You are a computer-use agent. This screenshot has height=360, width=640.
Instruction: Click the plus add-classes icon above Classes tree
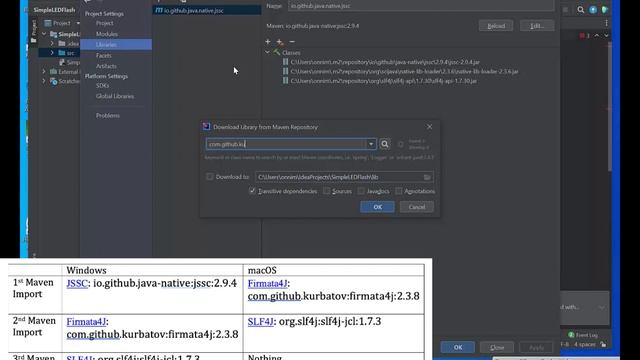pos(268,42)
